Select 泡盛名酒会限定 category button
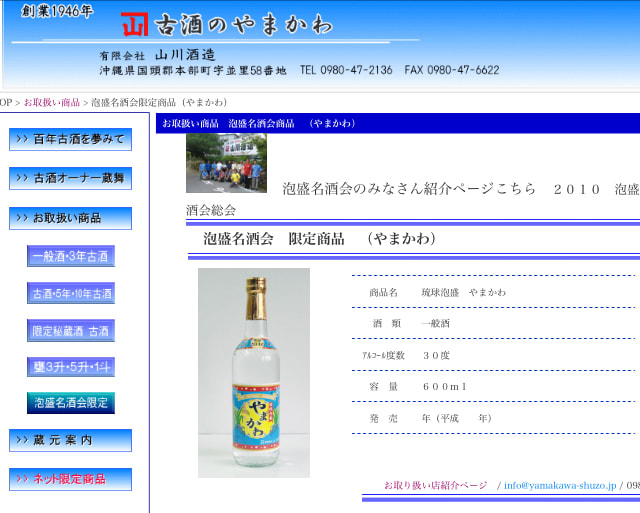This screenshot has height=513, width=640. (71, 403)
